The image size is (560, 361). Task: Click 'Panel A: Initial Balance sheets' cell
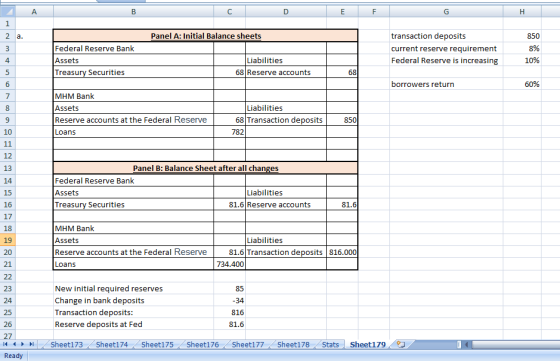tap(205, 36)
